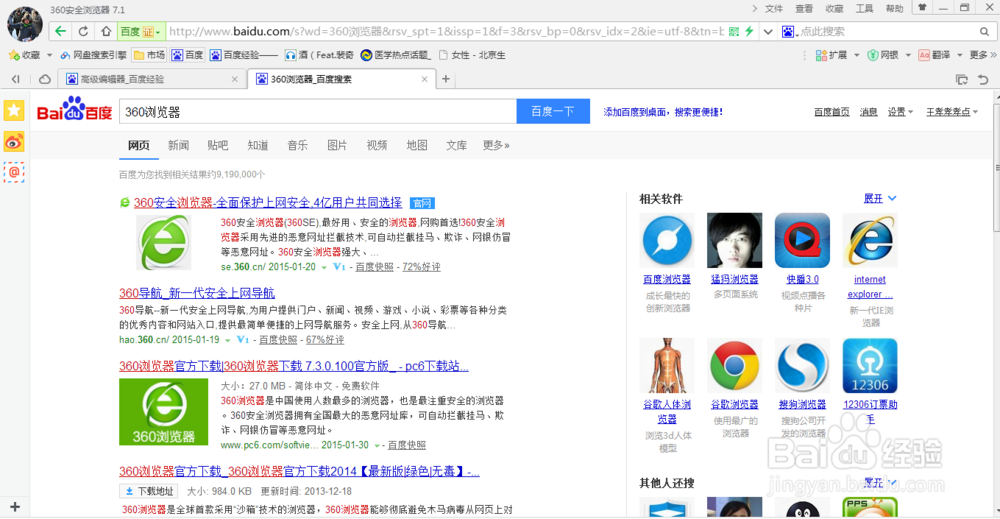Go to the browser home page icon
This screenshot has width=1000, height=519.
tap(106, 31)
